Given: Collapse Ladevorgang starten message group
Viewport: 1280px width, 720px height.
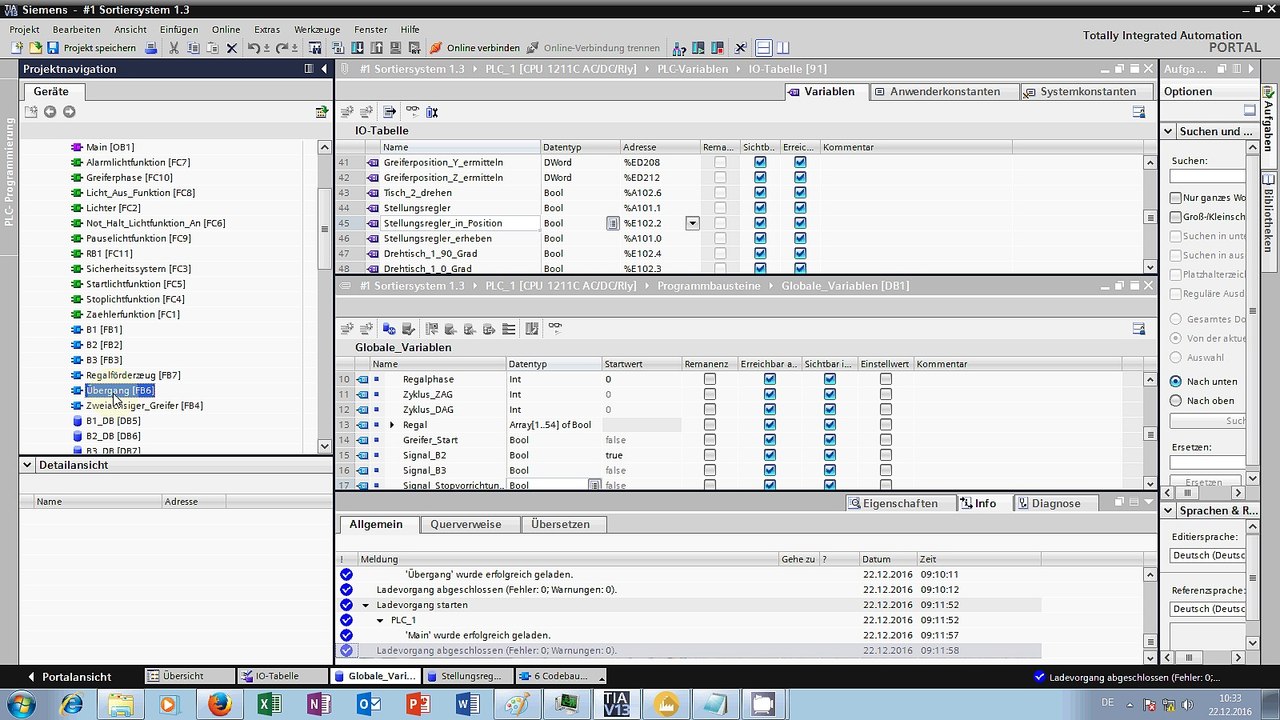Looking at the screenshot, I should [366, 605].
